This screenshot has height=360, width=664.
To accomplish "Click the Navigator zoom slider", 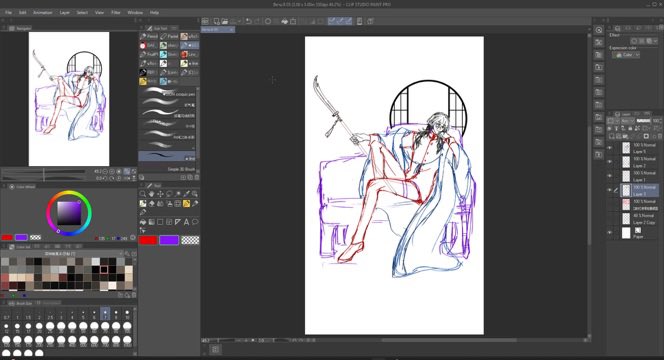I will pyautogui.click(x=44, y=172).
